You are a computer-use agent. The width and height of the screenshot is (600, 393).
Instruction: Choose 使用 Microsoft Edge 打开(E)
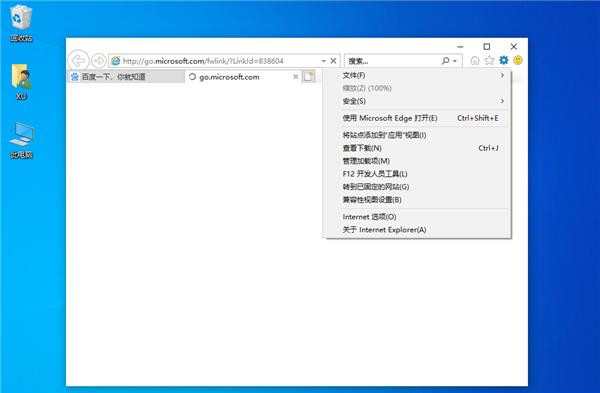pyautogui.click(x=417, y=118)
